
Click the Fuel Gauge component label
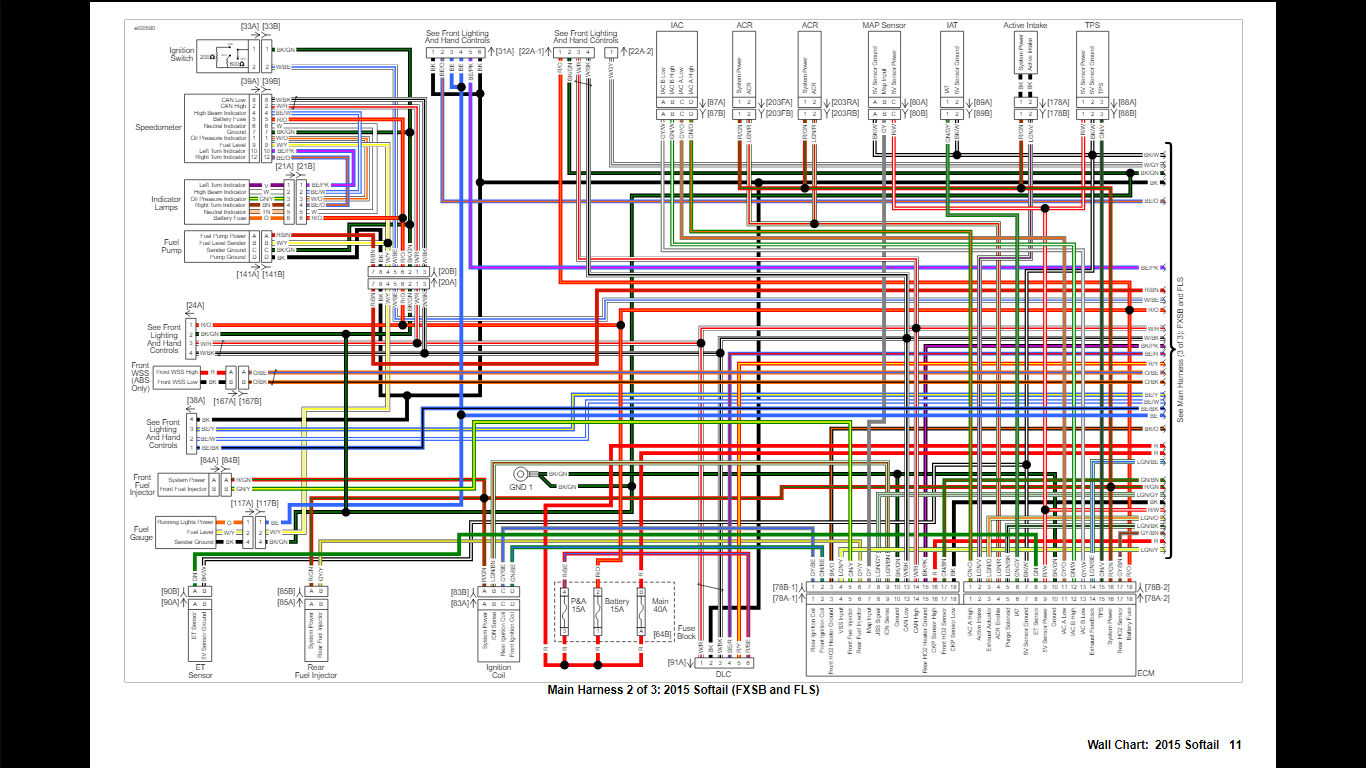tap(143, 533)
